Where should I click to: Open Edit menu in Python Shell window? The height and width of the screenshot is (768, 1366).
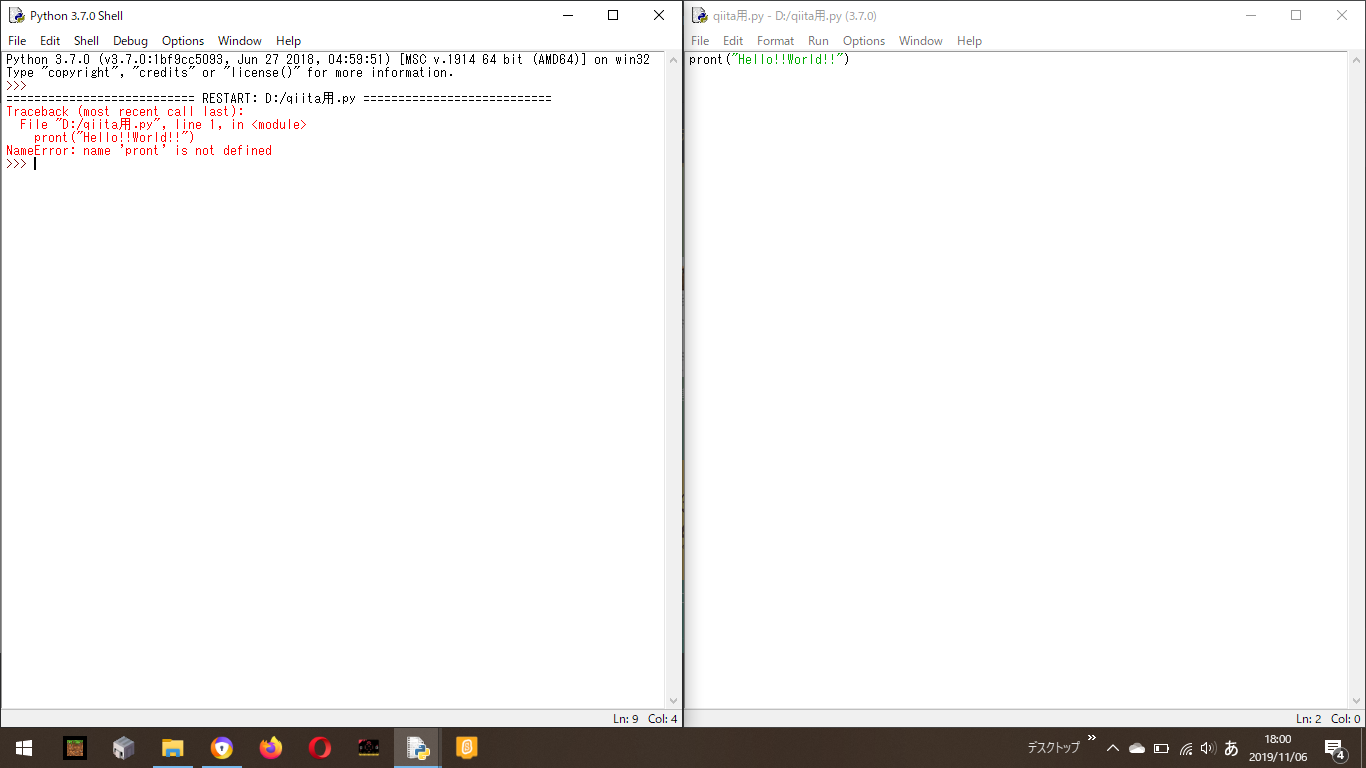50,41
